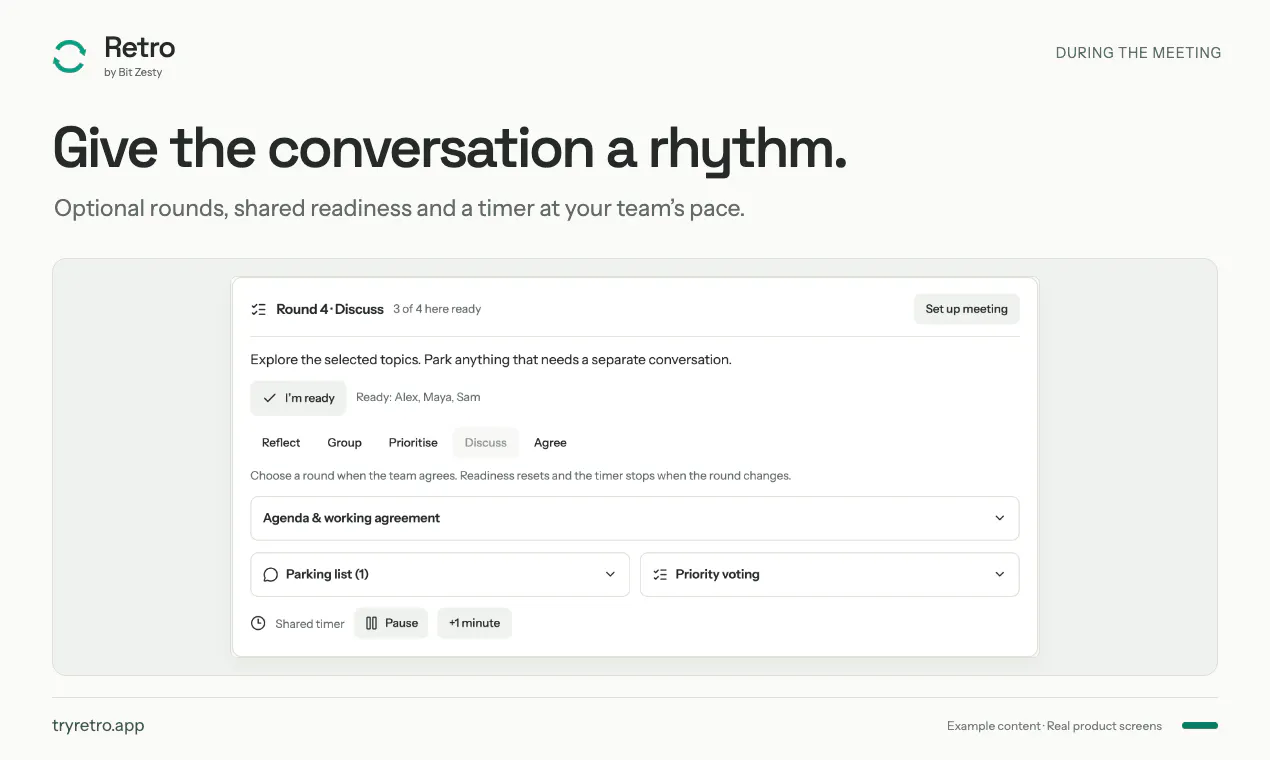This screenshot has height=760, width=1270.
Task: Pause the shared timer
Action: [x=392, y=623]
